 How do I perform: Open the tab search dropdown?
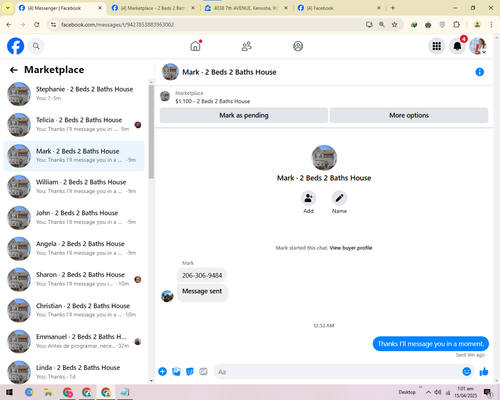tap(7, 8)
